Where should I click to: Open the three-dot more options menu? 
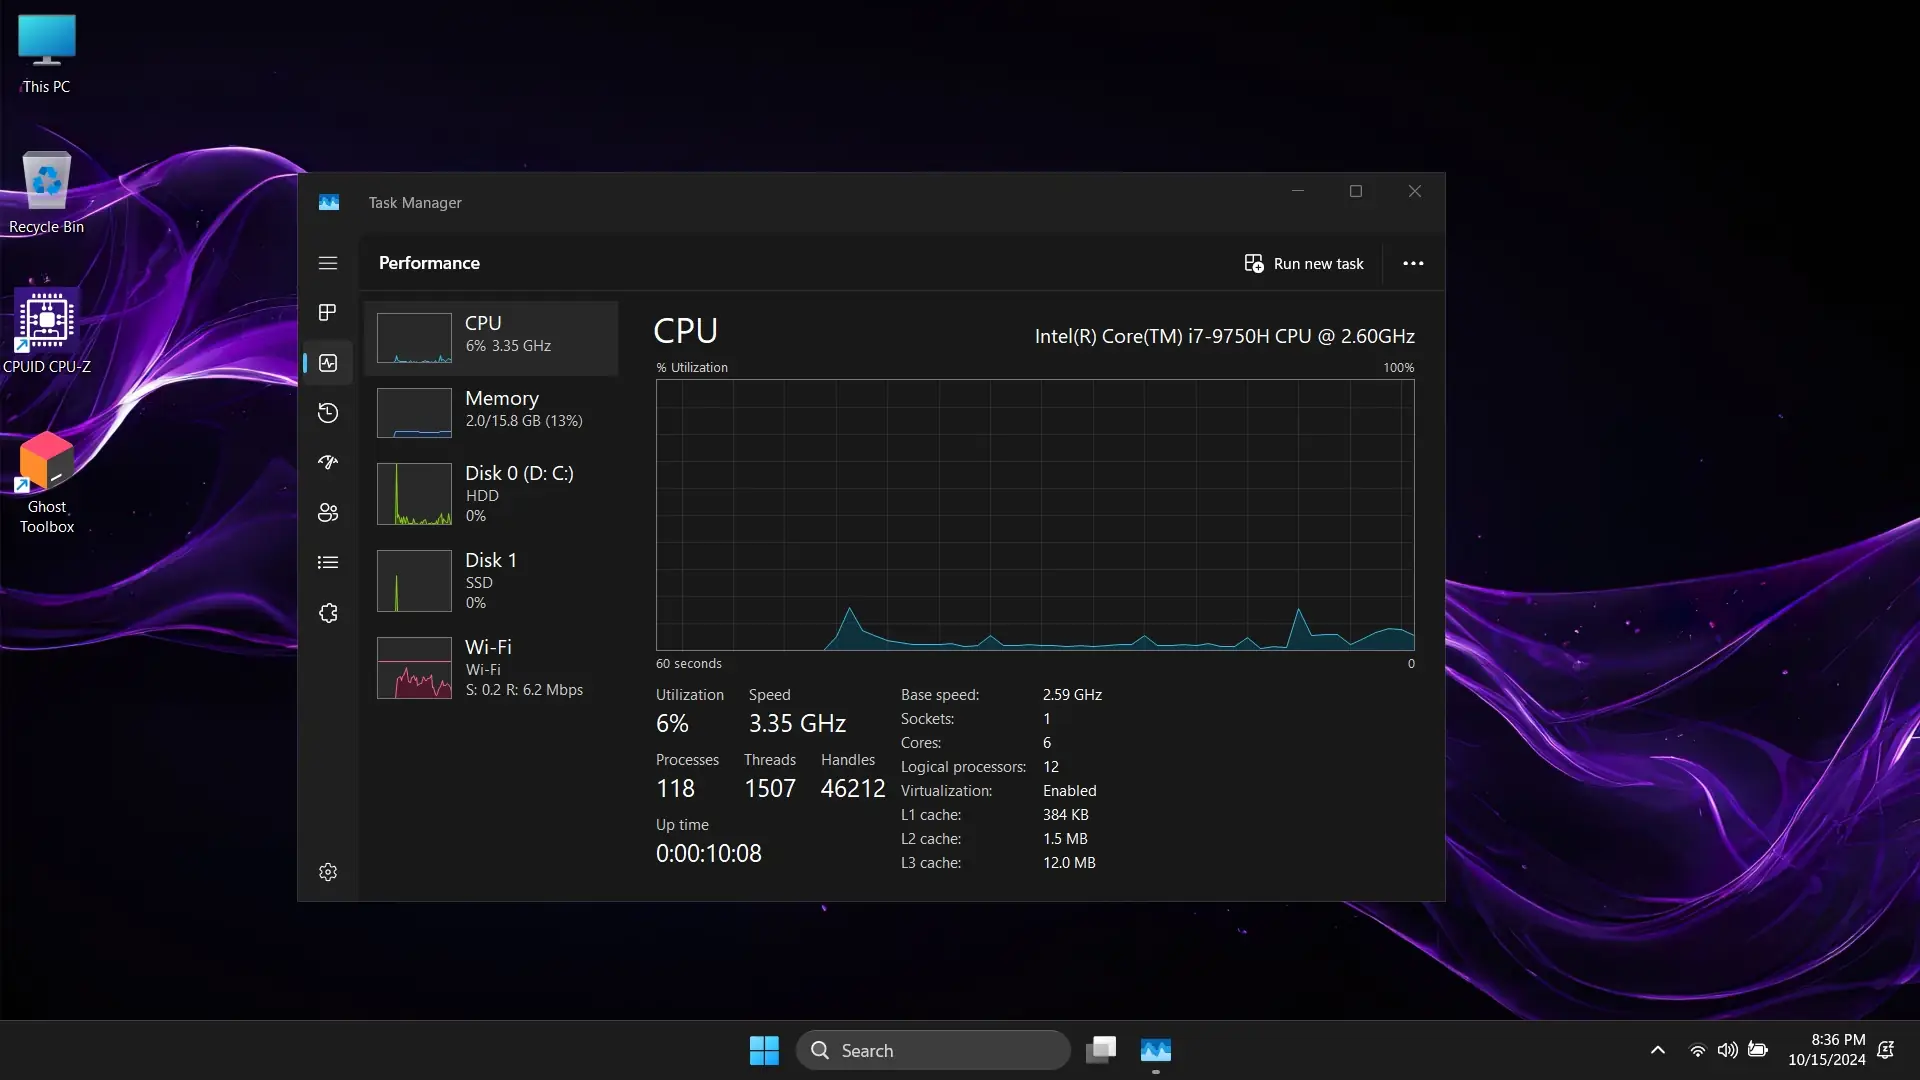click(1413, 263)
